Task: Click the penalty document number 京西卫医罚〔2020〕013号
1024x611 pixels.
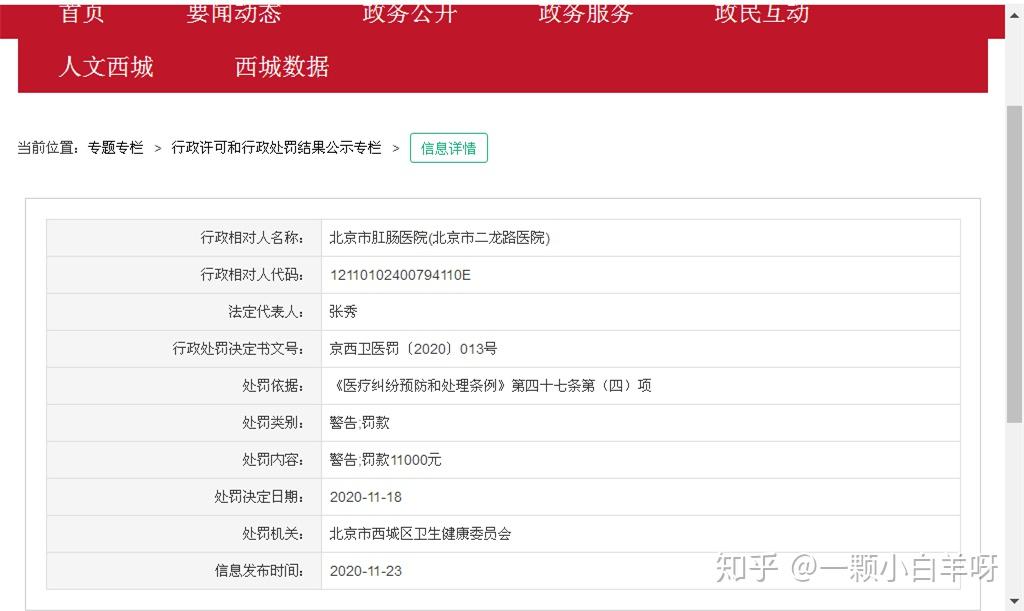Action: click(x=414, y=348)
